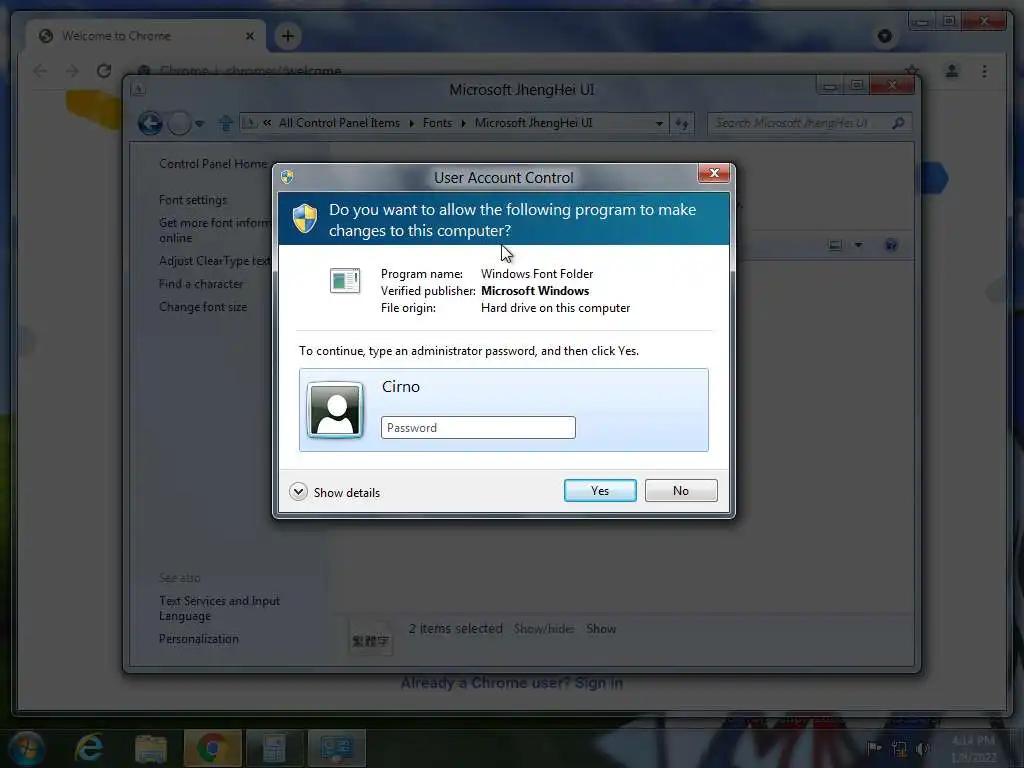Viewport: 1024px width, 768px height.
Task: Expand Show details chevron in UAC dialog
Action: tap(298, 492)
